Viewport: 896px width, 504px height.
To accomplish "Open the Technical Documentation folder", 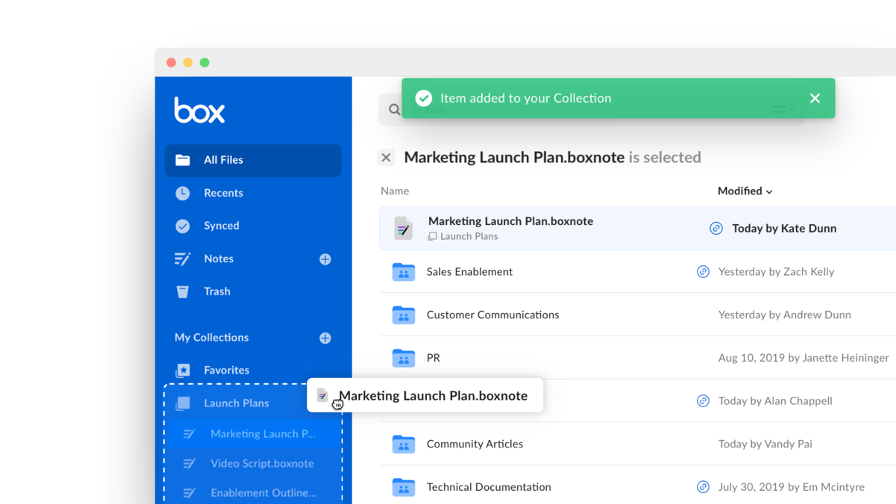I will tap(489, 487).
